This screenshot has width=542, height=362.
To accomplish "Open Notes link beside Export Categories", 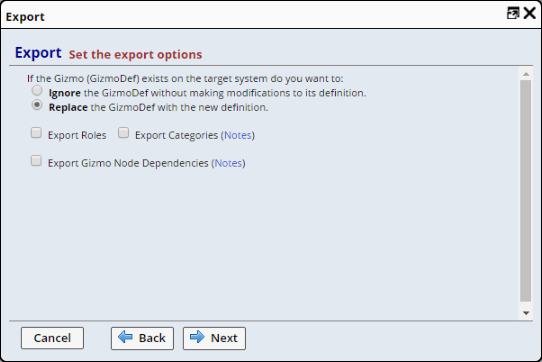I will click(238, 135).
